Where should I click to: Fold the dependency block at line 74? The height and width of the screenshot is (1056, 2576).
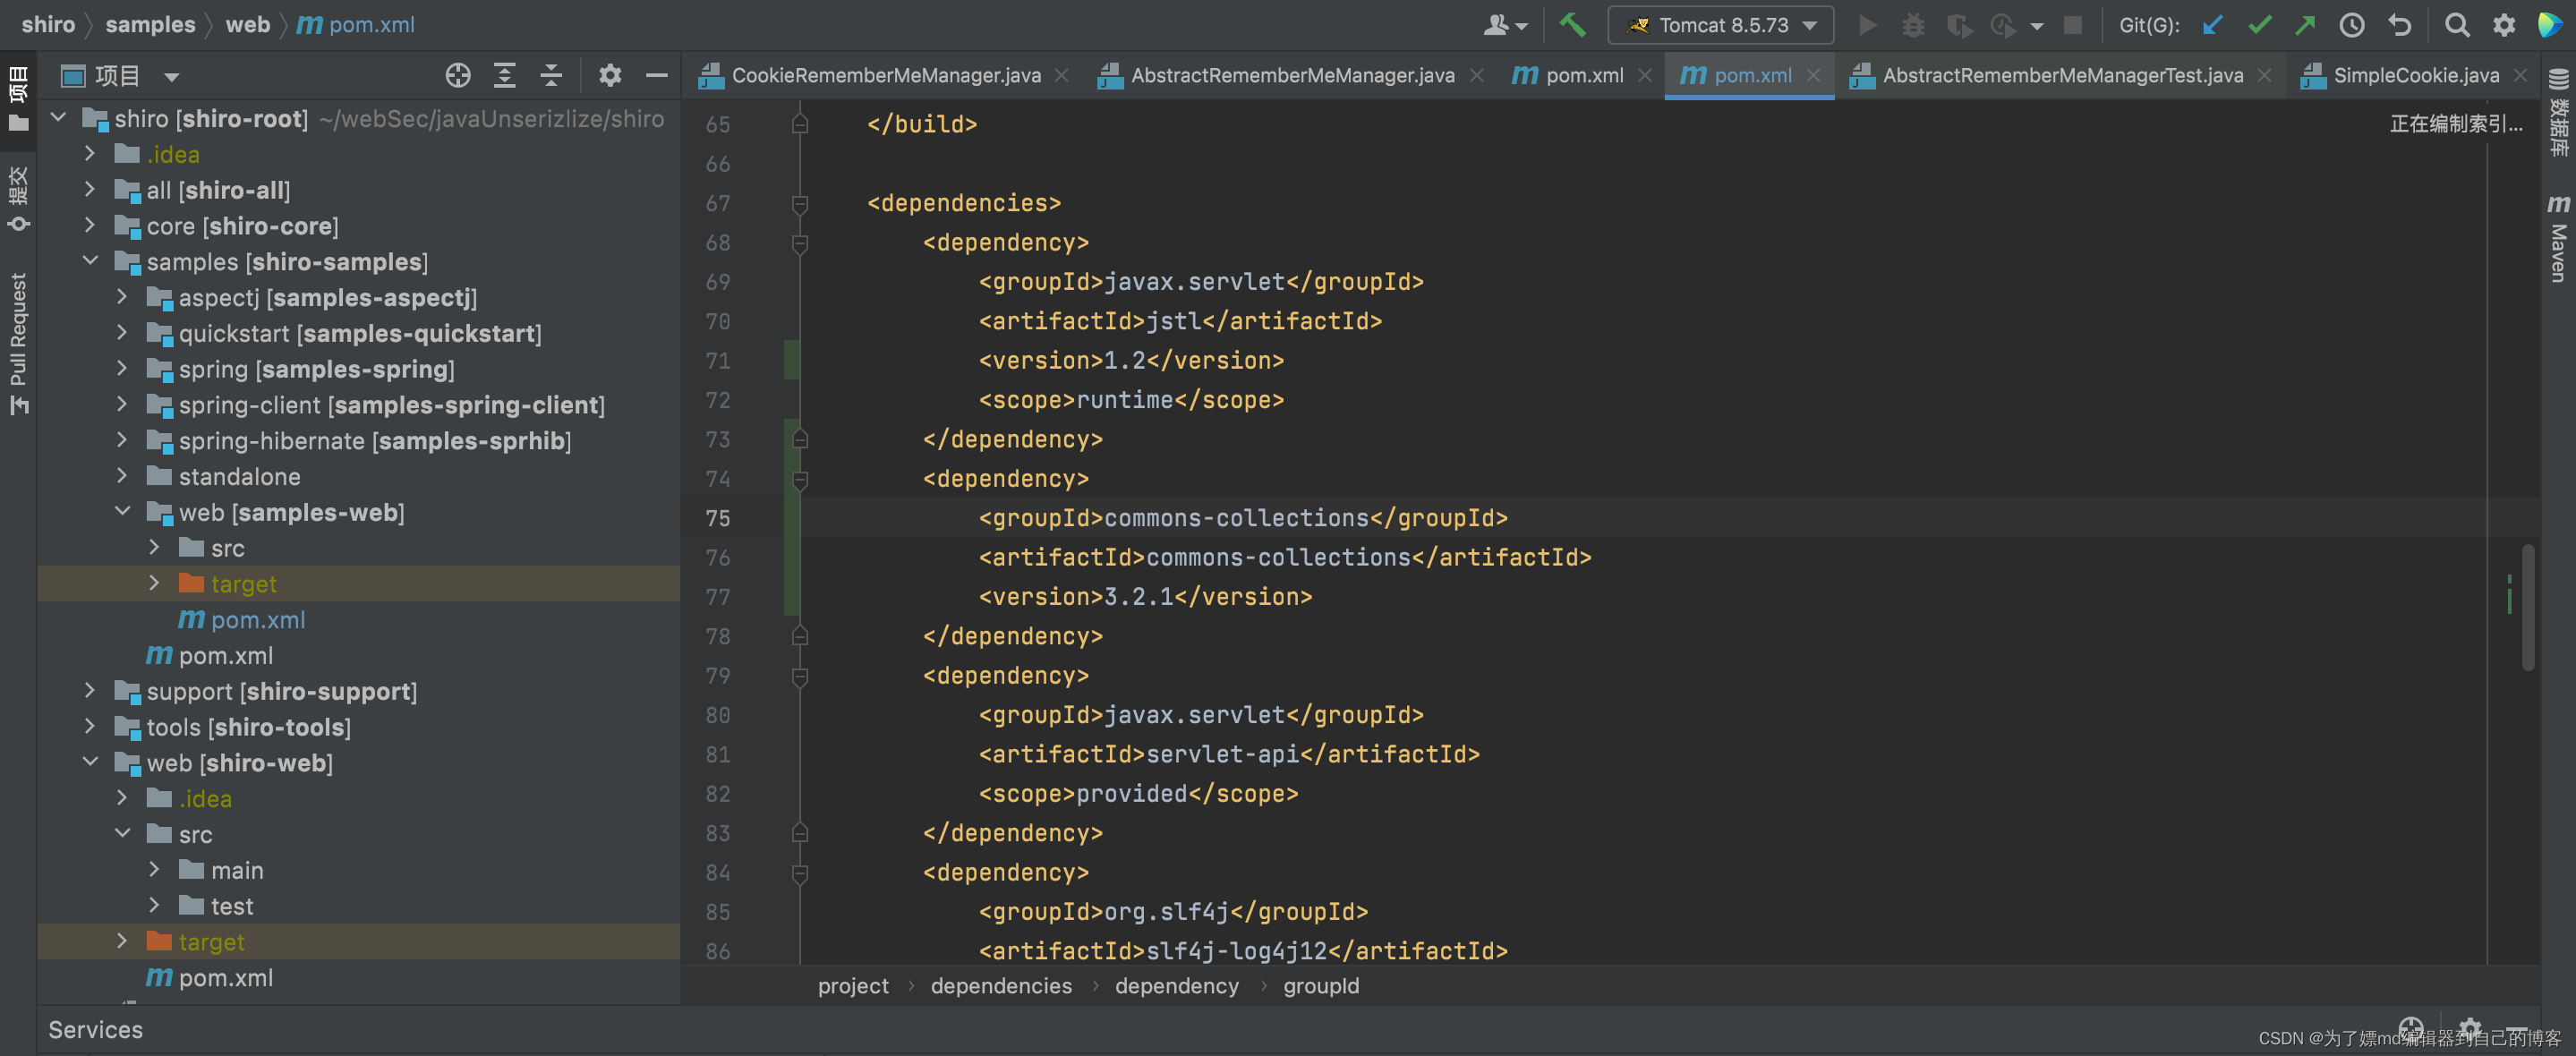(800, 480)
